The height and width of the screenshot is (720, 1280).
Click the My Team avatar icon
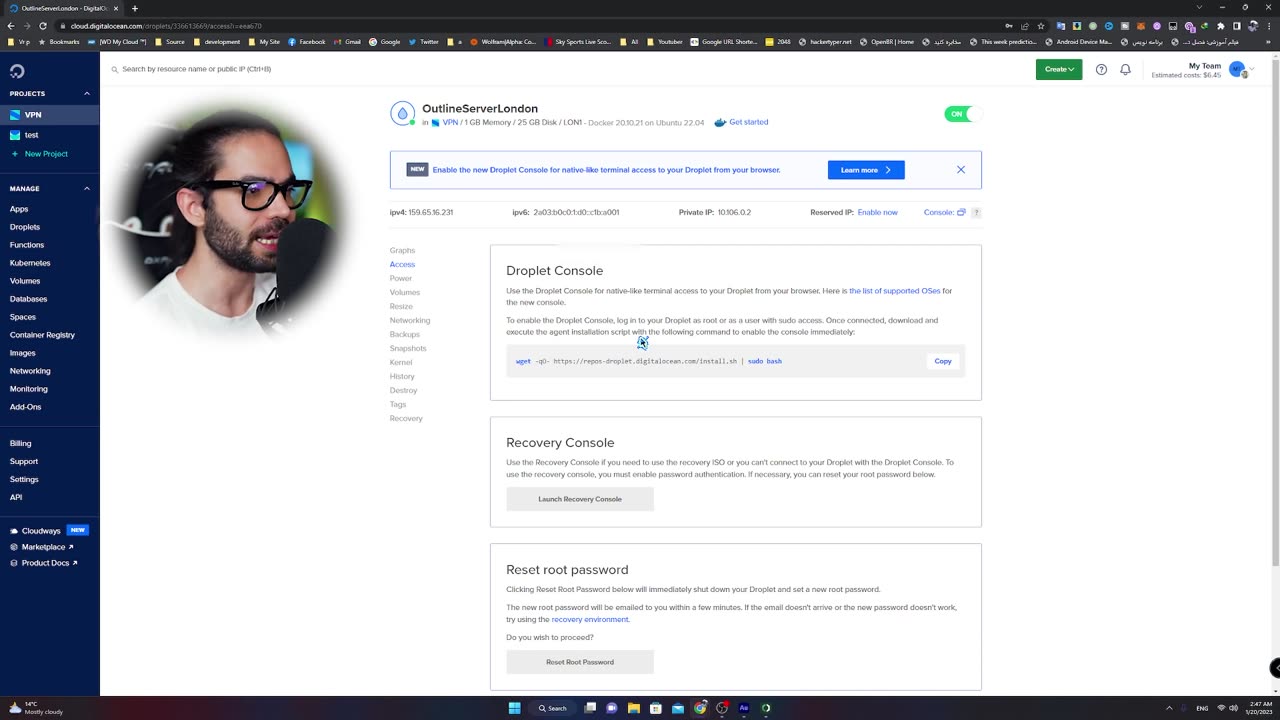tap(1237, 69)
